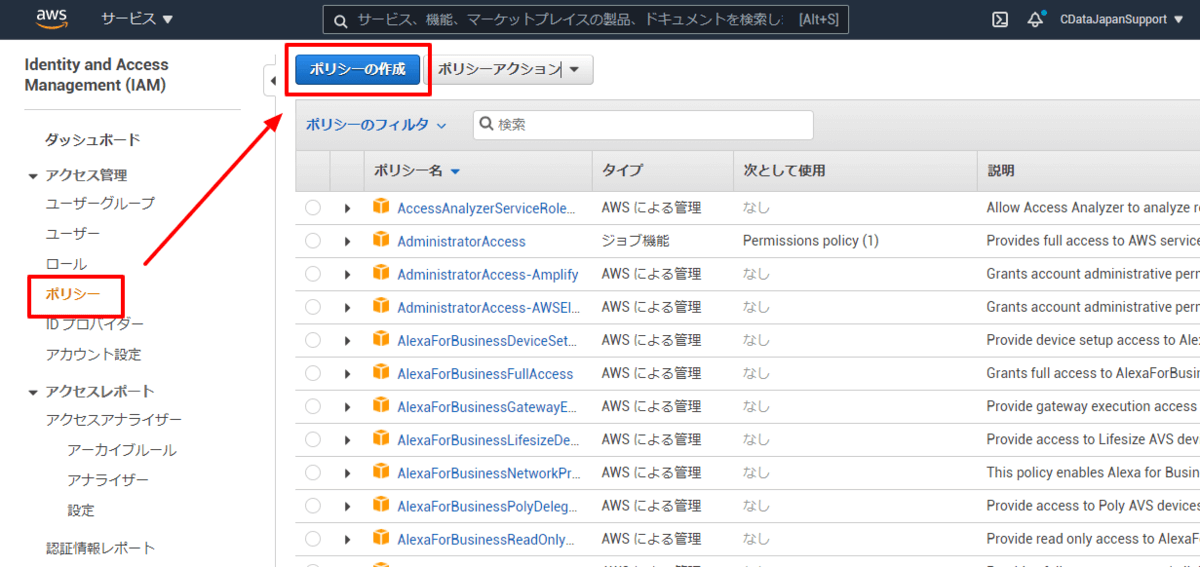Click policy box icon for AdministratorAccess-Amplify

tap(380, 273)
